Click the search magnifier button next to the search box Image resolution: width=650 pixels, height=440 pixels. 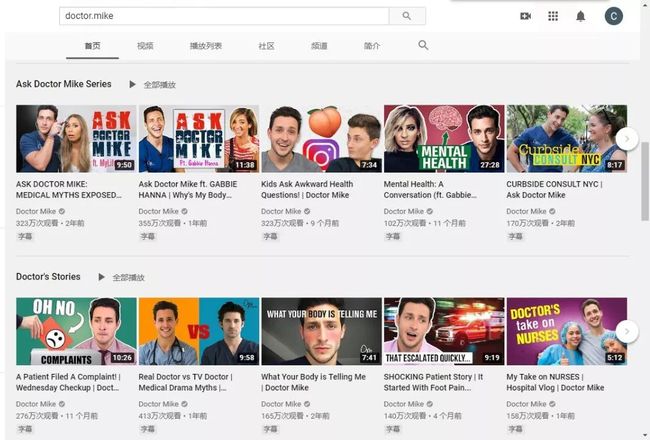(407, 16)
